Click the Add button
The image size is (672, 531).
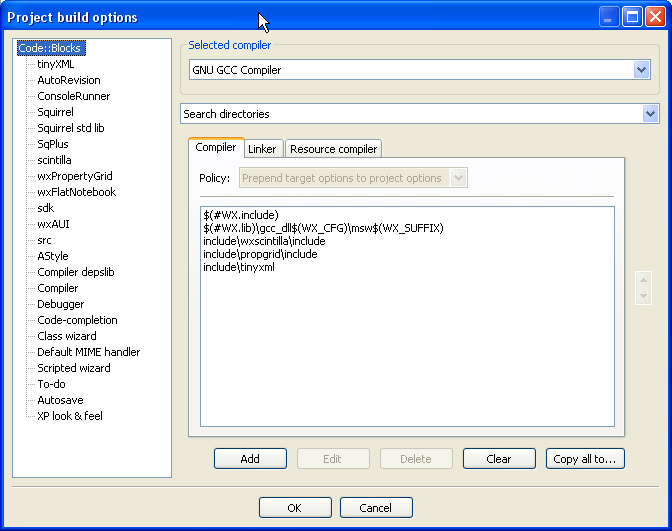[250, 459]
